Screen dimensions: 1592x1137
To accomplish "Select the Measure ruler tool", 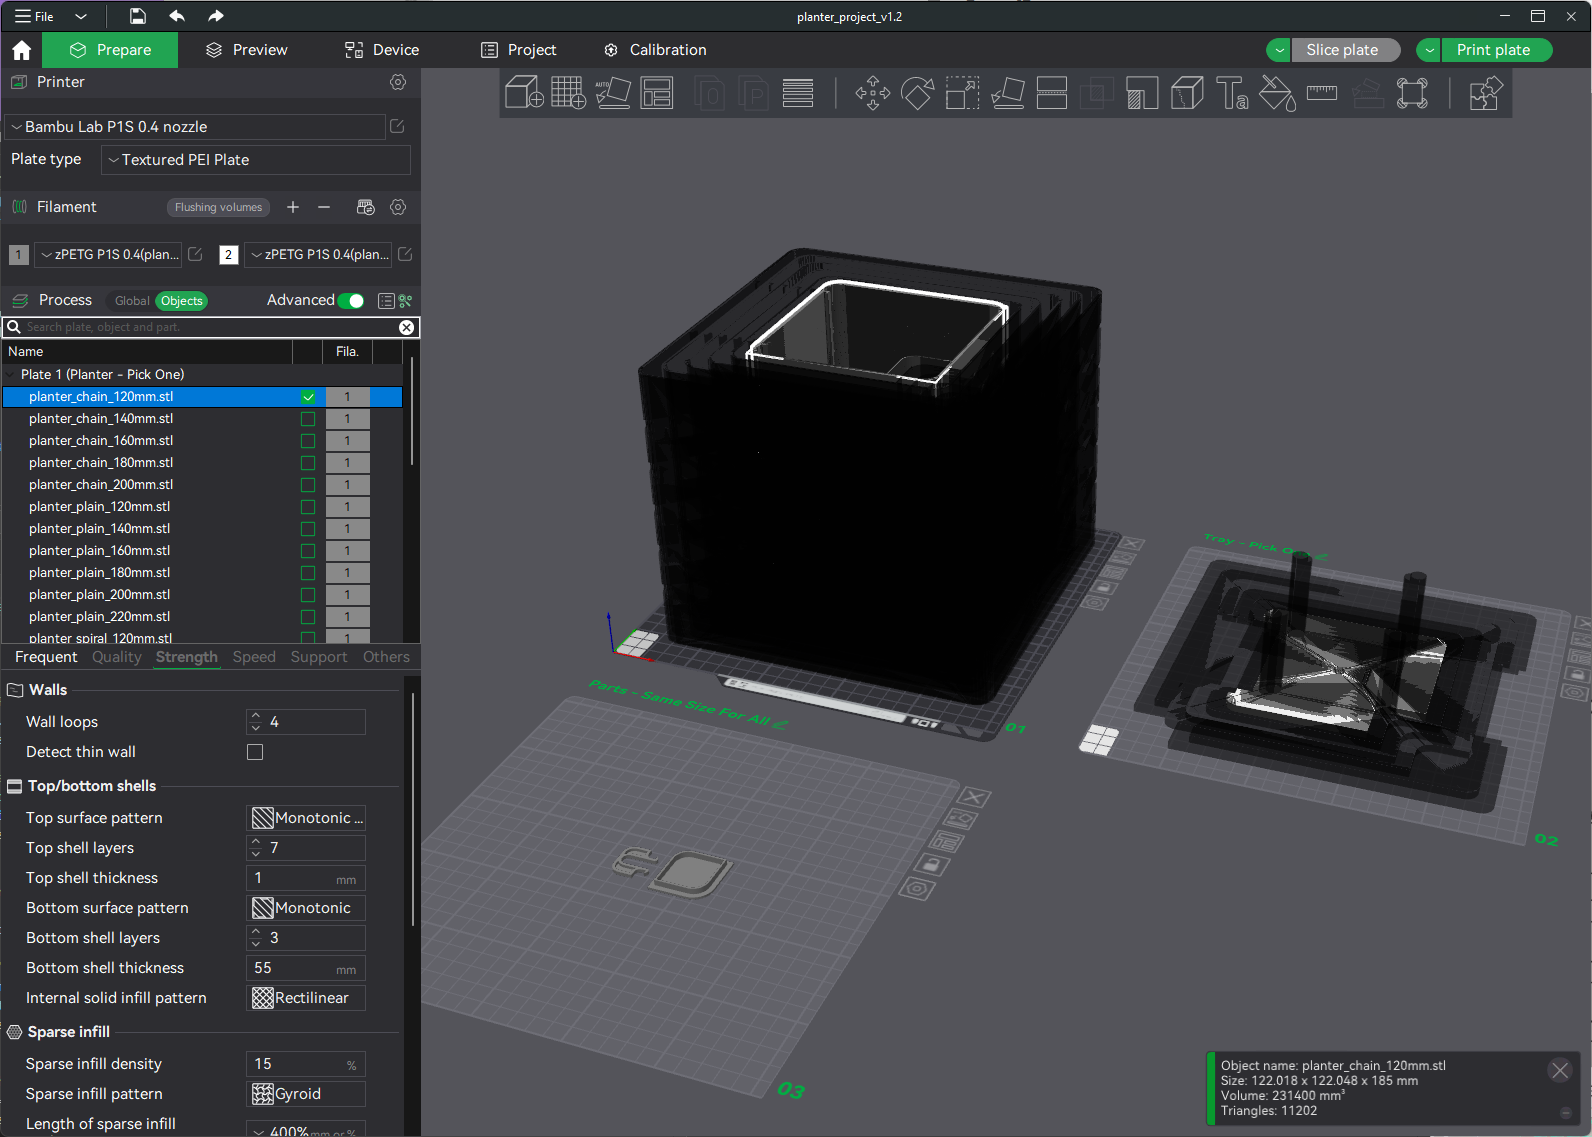I will [x=1321, y=93].
